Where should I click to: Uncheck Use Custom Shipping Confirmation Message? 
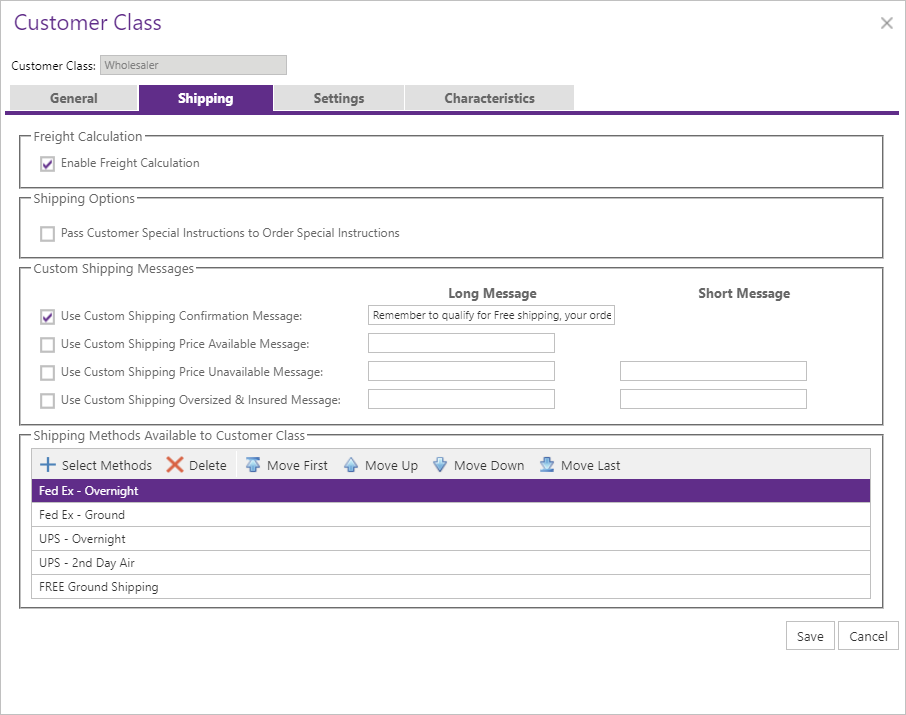tap(47, 317)
